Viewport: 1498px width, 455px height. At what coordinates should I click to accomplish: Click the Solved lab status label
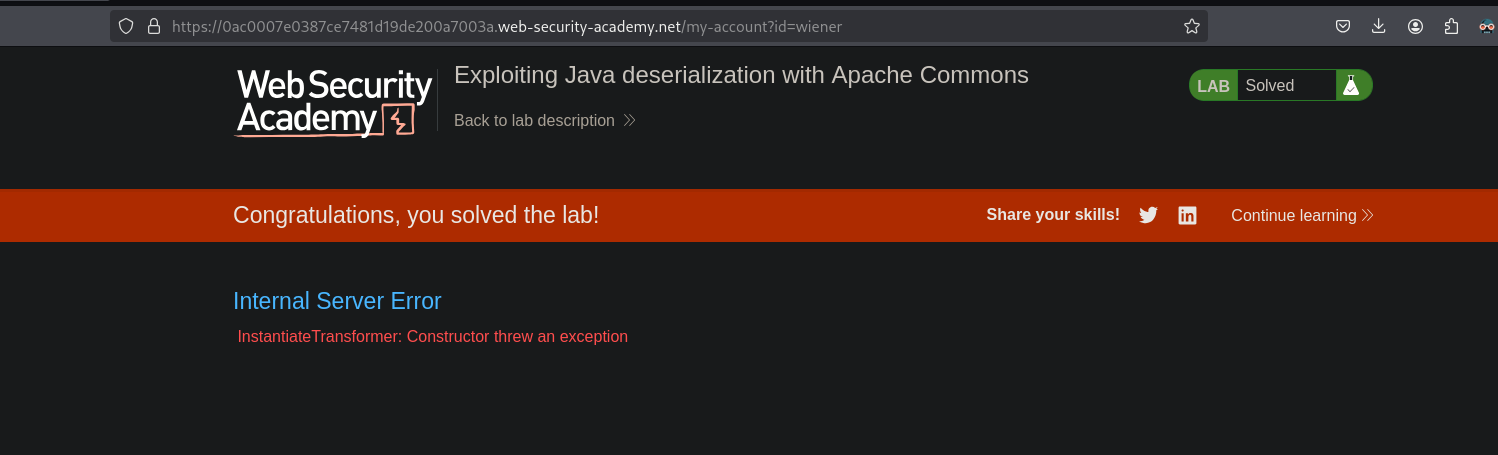(x=1270, y=86)
